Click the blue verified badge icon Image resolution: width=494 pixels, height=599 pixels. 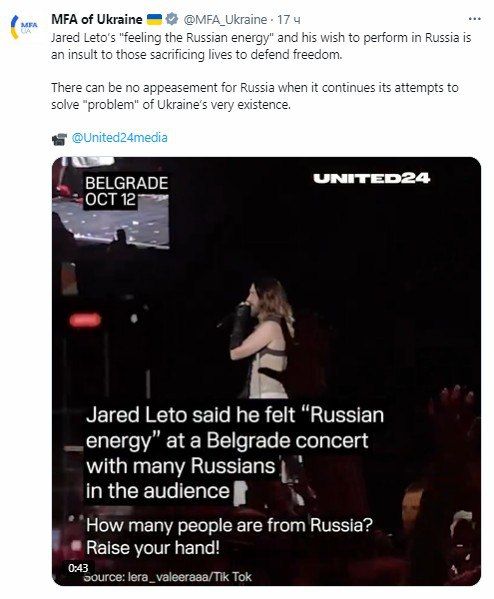(x=172, y=19)
